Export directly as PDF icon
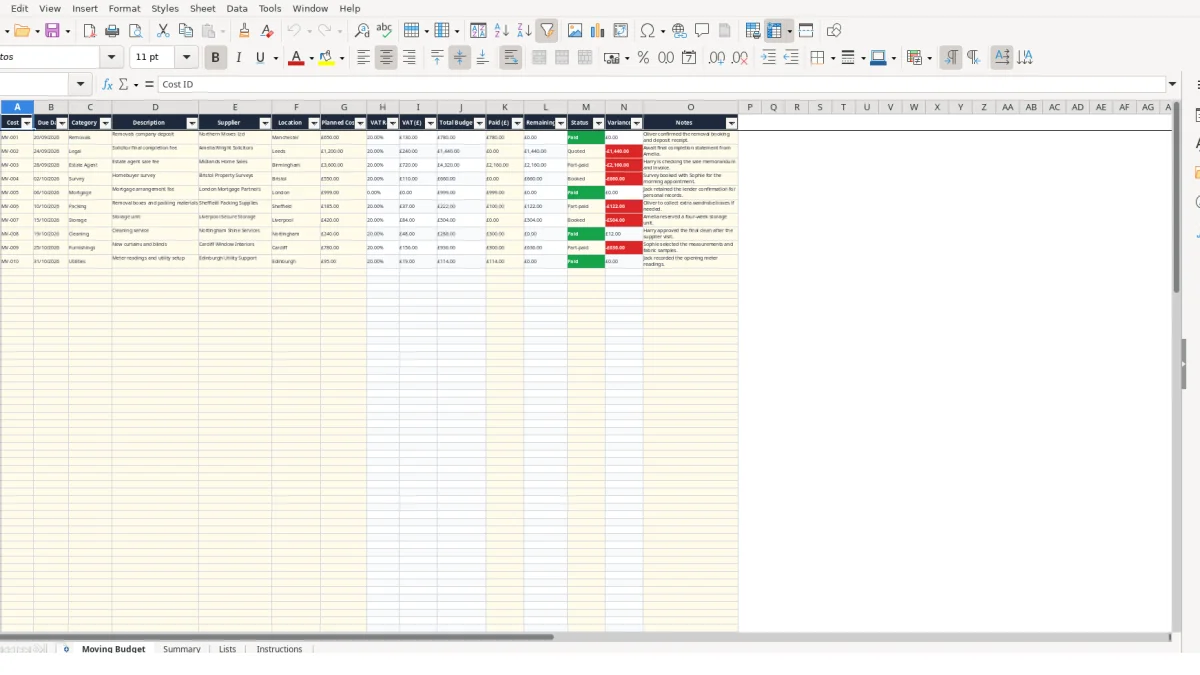 pyautogui.click(x=89, y=31)
